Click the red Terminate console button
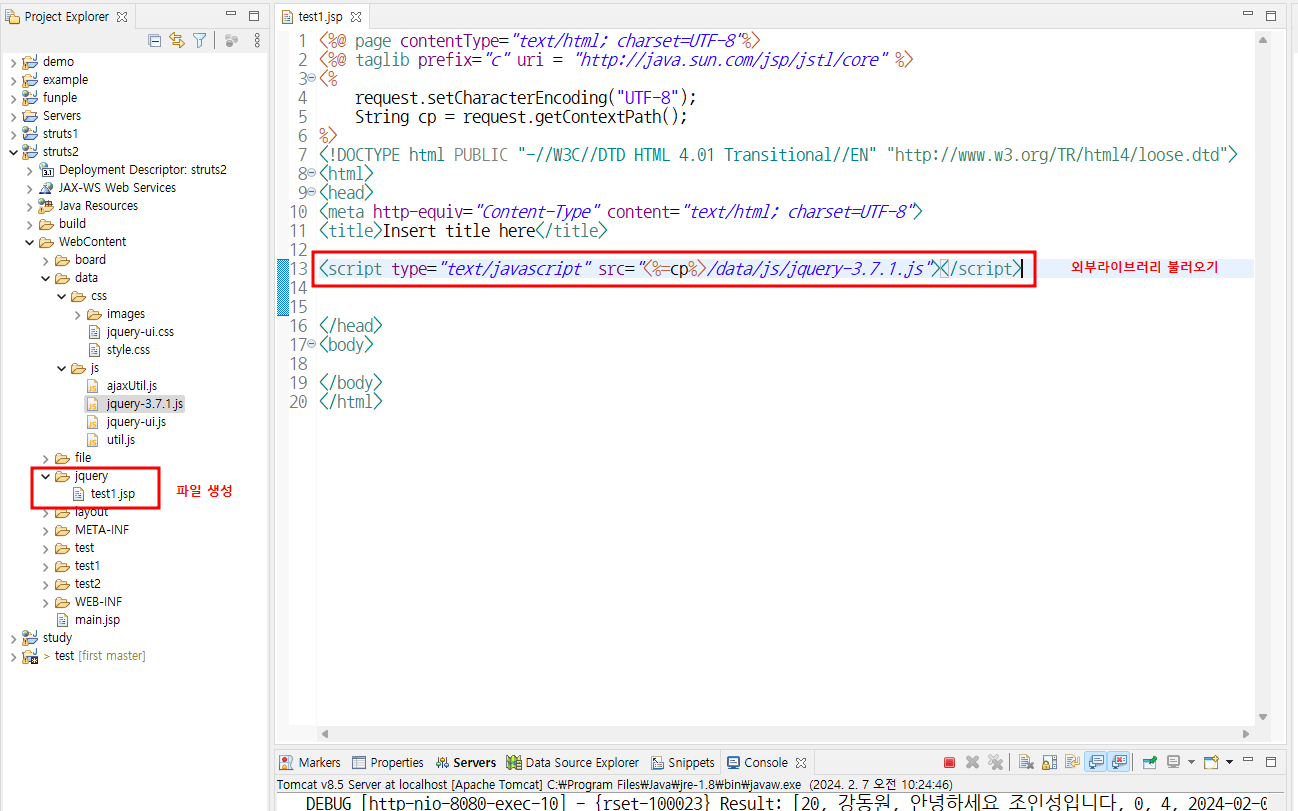This screenshot has width=1298, height=811. (950, 762)
